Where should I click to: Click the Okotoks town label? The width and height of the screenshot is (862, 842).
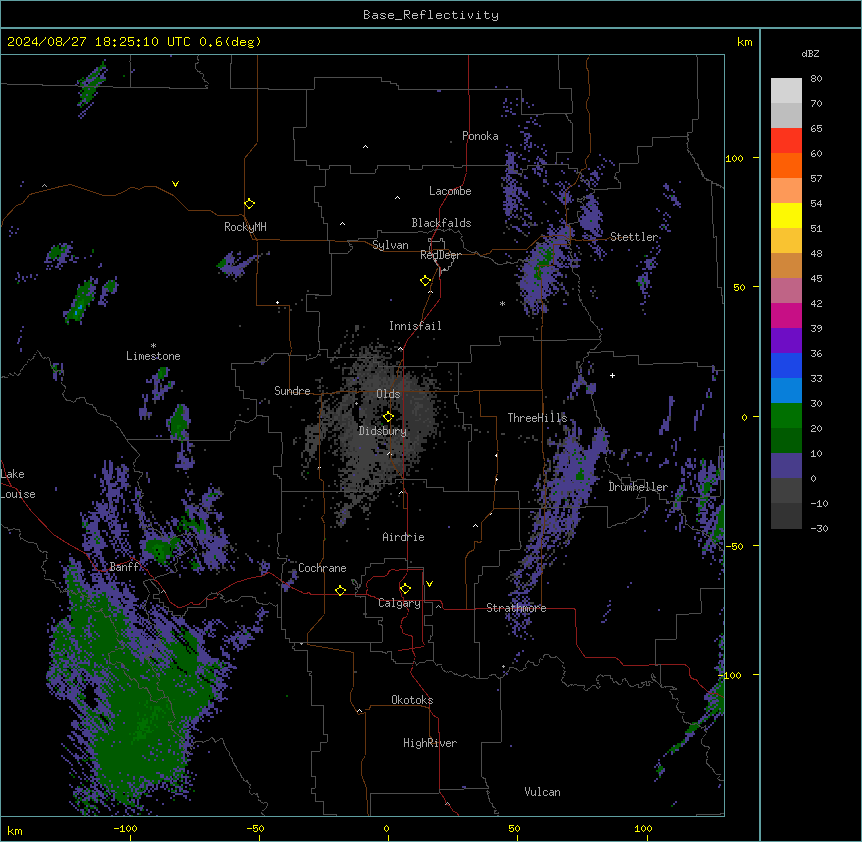tap(412, 700)
